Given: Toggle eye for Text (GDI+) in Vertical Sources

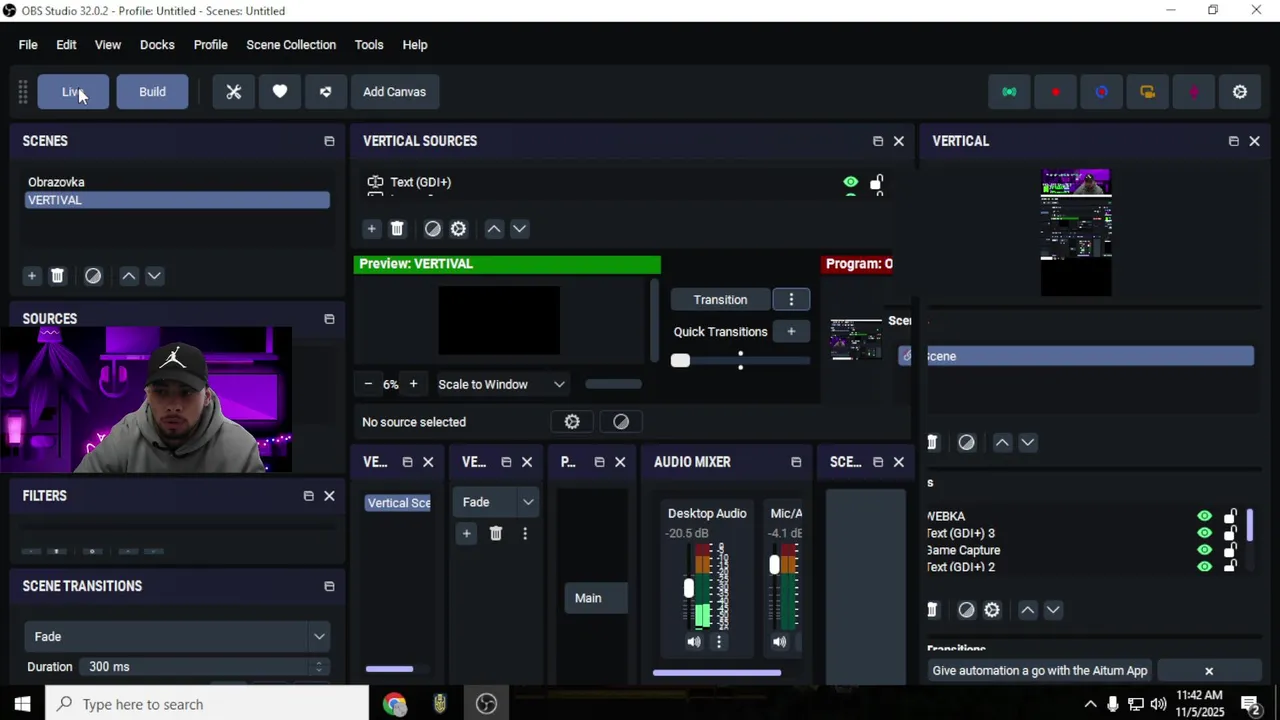Looking at the screenshot, I should pyautogui.click(x=851, y=182).
